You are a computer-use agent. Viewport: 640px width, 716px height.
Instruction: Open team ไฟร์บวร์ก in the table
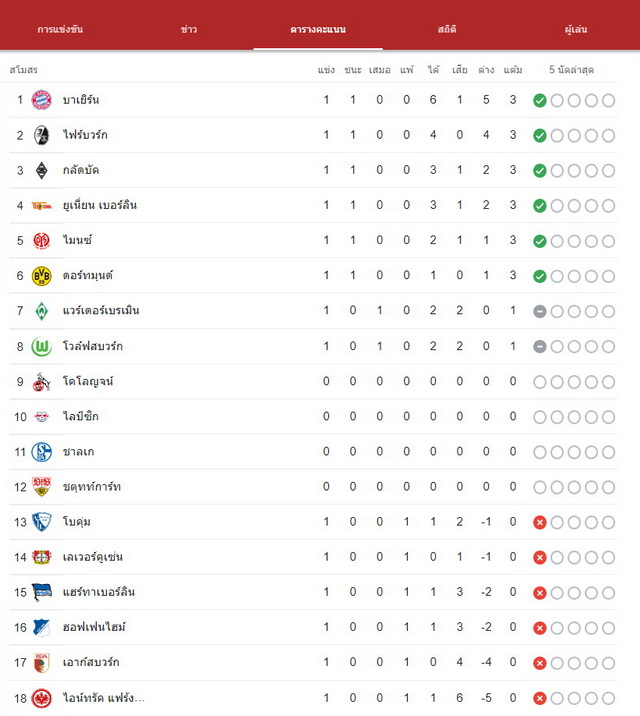pos(85,135)
